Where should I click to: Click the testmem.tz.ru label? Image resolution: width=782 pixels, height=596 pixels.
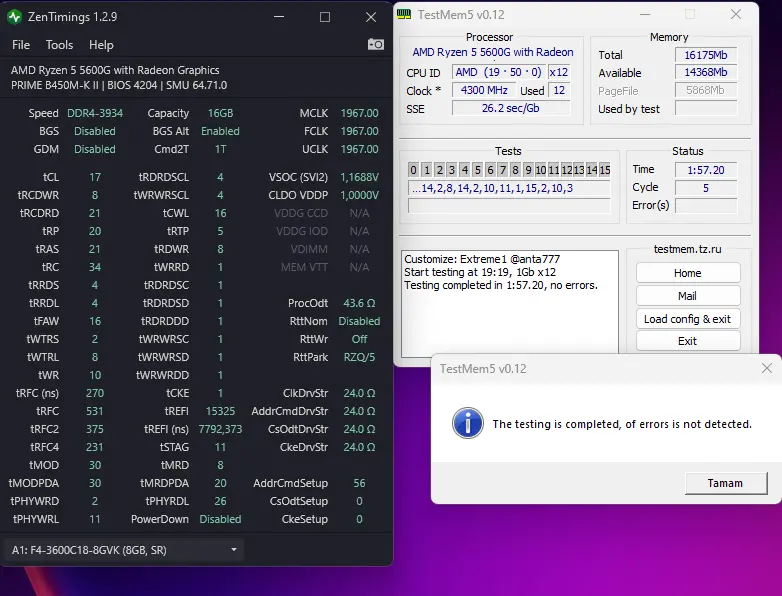[x=687, y=249]
